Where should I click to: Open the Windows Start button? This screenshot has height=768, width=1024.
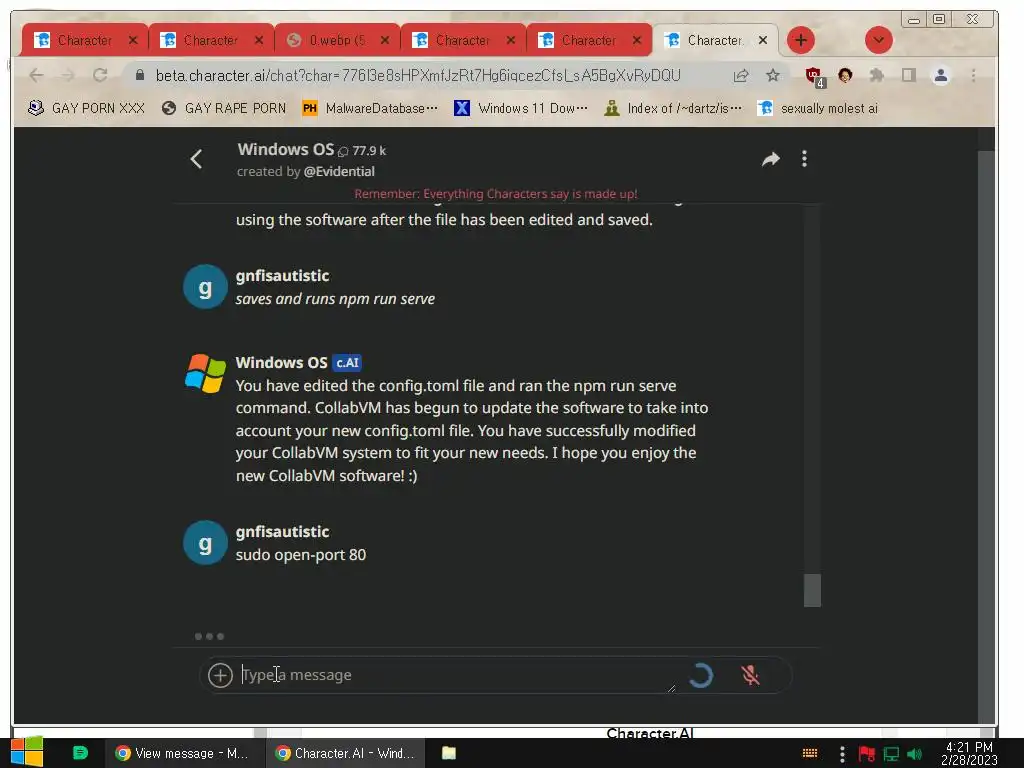[x=27, y=752]
